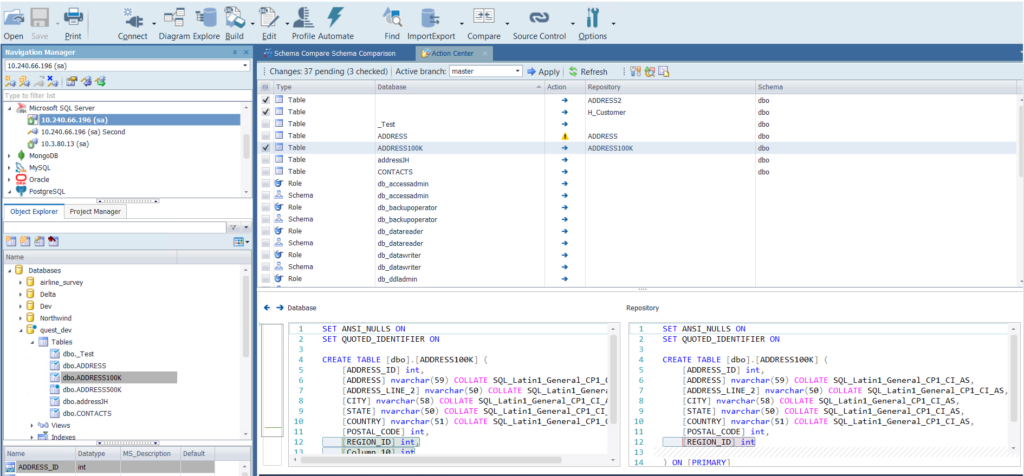Select dbo.ADDRESS500K table in tree
This screenshot has width=1024, height=476.
click(x=90, y=389)
